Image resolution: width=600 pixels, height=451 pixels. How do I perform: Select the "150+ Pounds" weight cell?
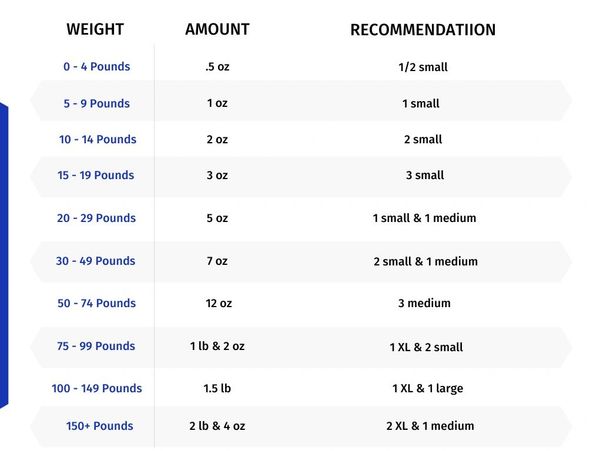[x=100, y=426]
